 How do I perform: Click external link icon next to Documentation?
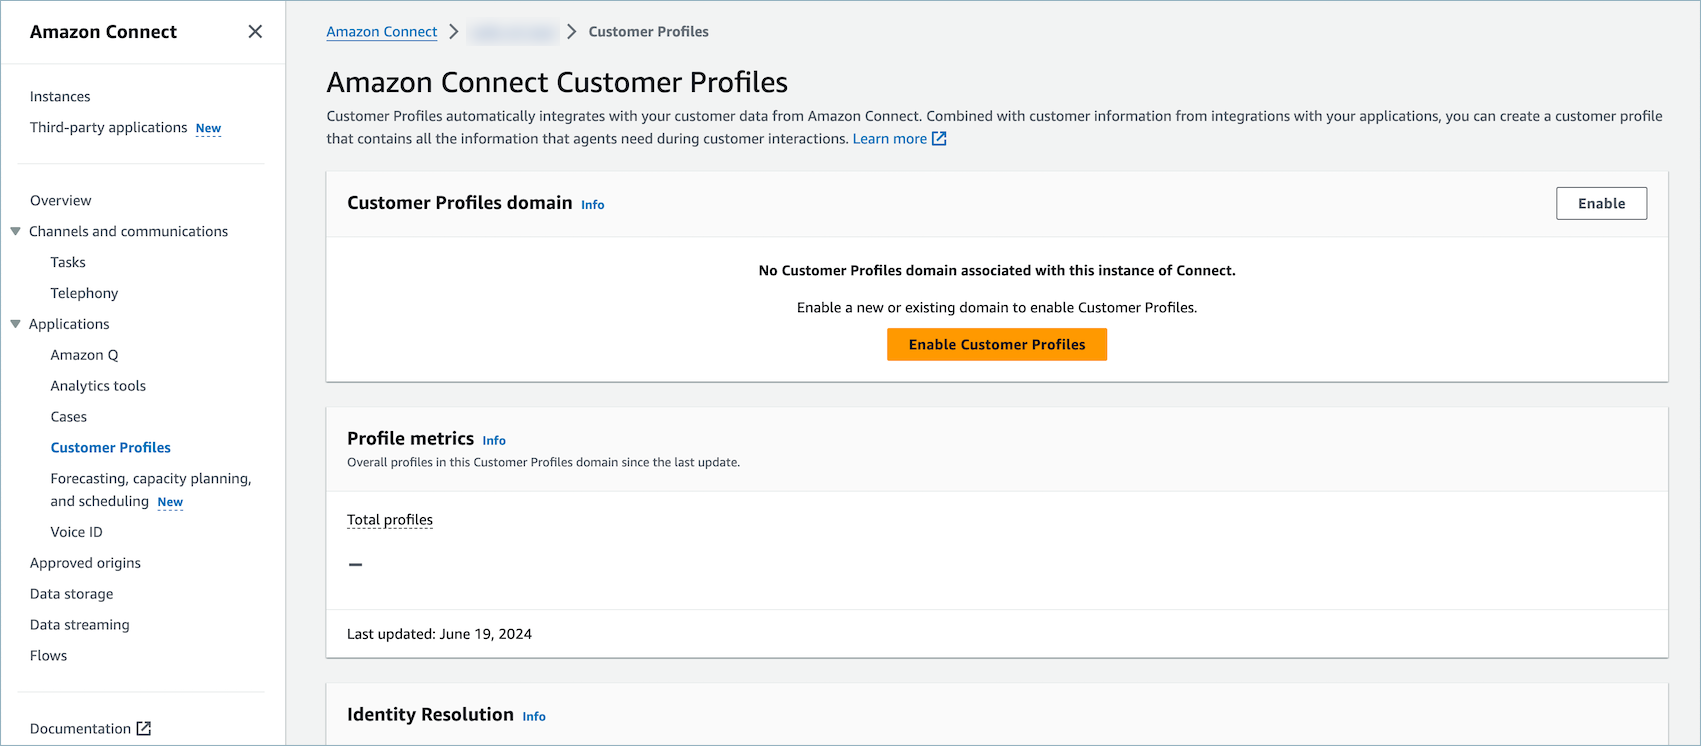point(144,728)
